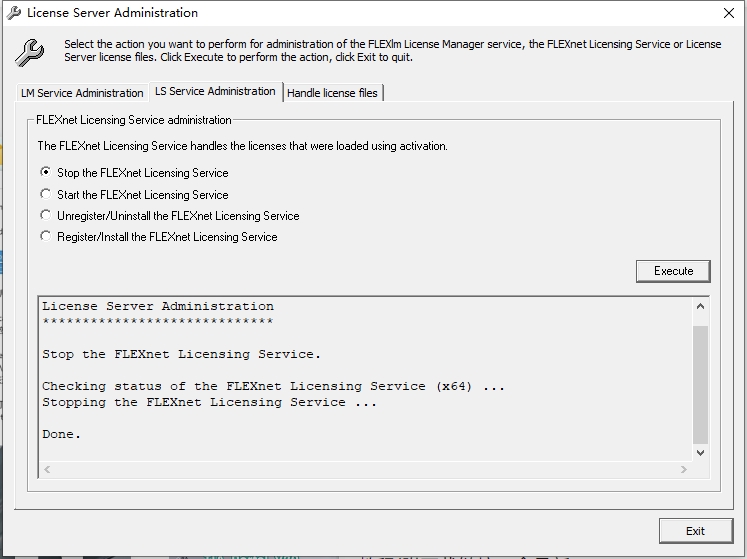
Task: Click the output log's scroll down arrow
Action: (700, 453)
